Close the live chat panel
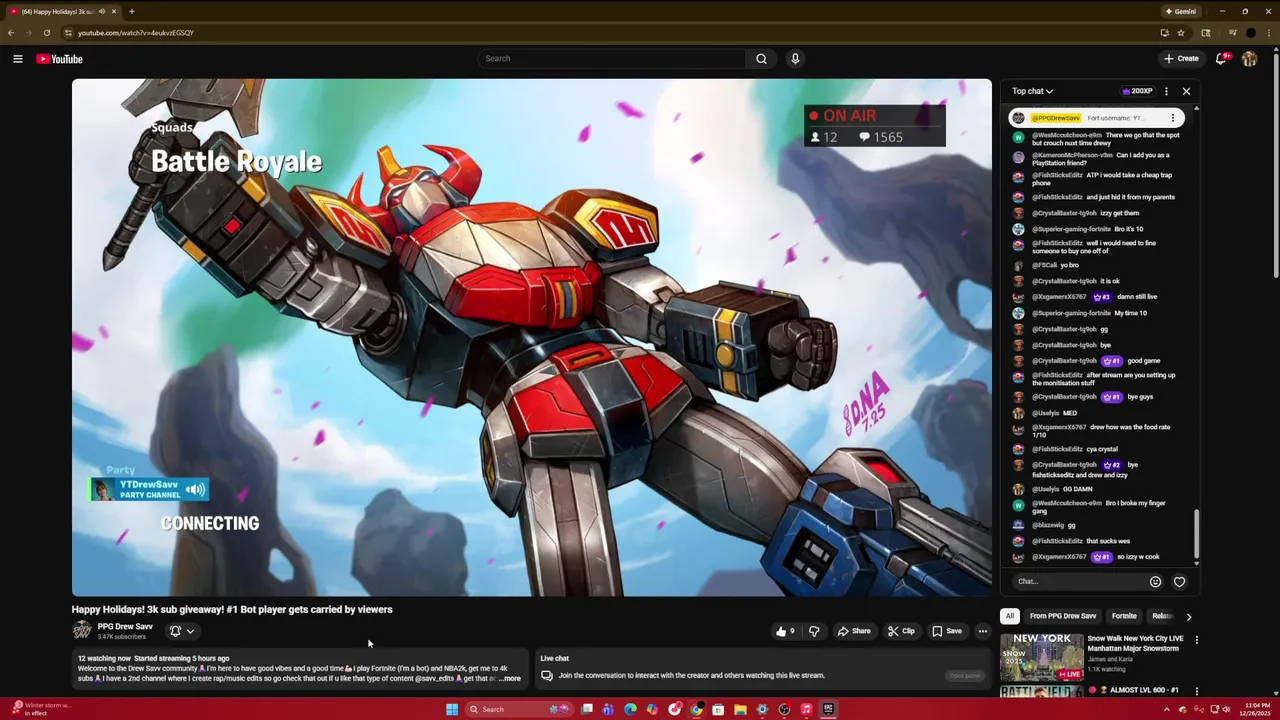Image resolution: width=1280 pixels, height=720 pixels. click(1186, 91)
